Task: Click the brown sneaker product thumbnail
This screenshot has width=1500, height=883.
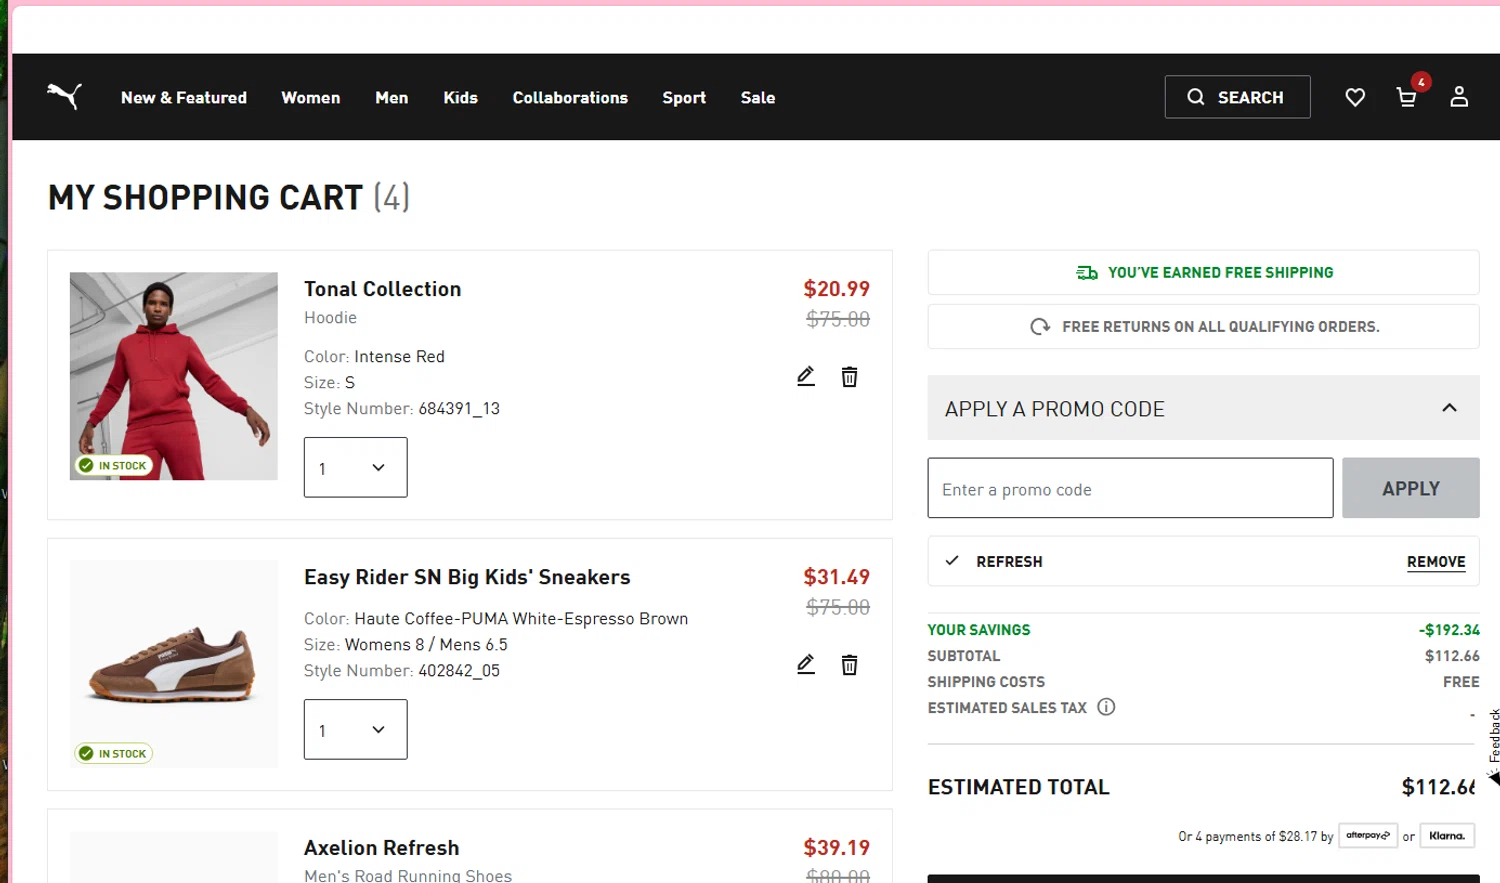Action: (173, 664)
